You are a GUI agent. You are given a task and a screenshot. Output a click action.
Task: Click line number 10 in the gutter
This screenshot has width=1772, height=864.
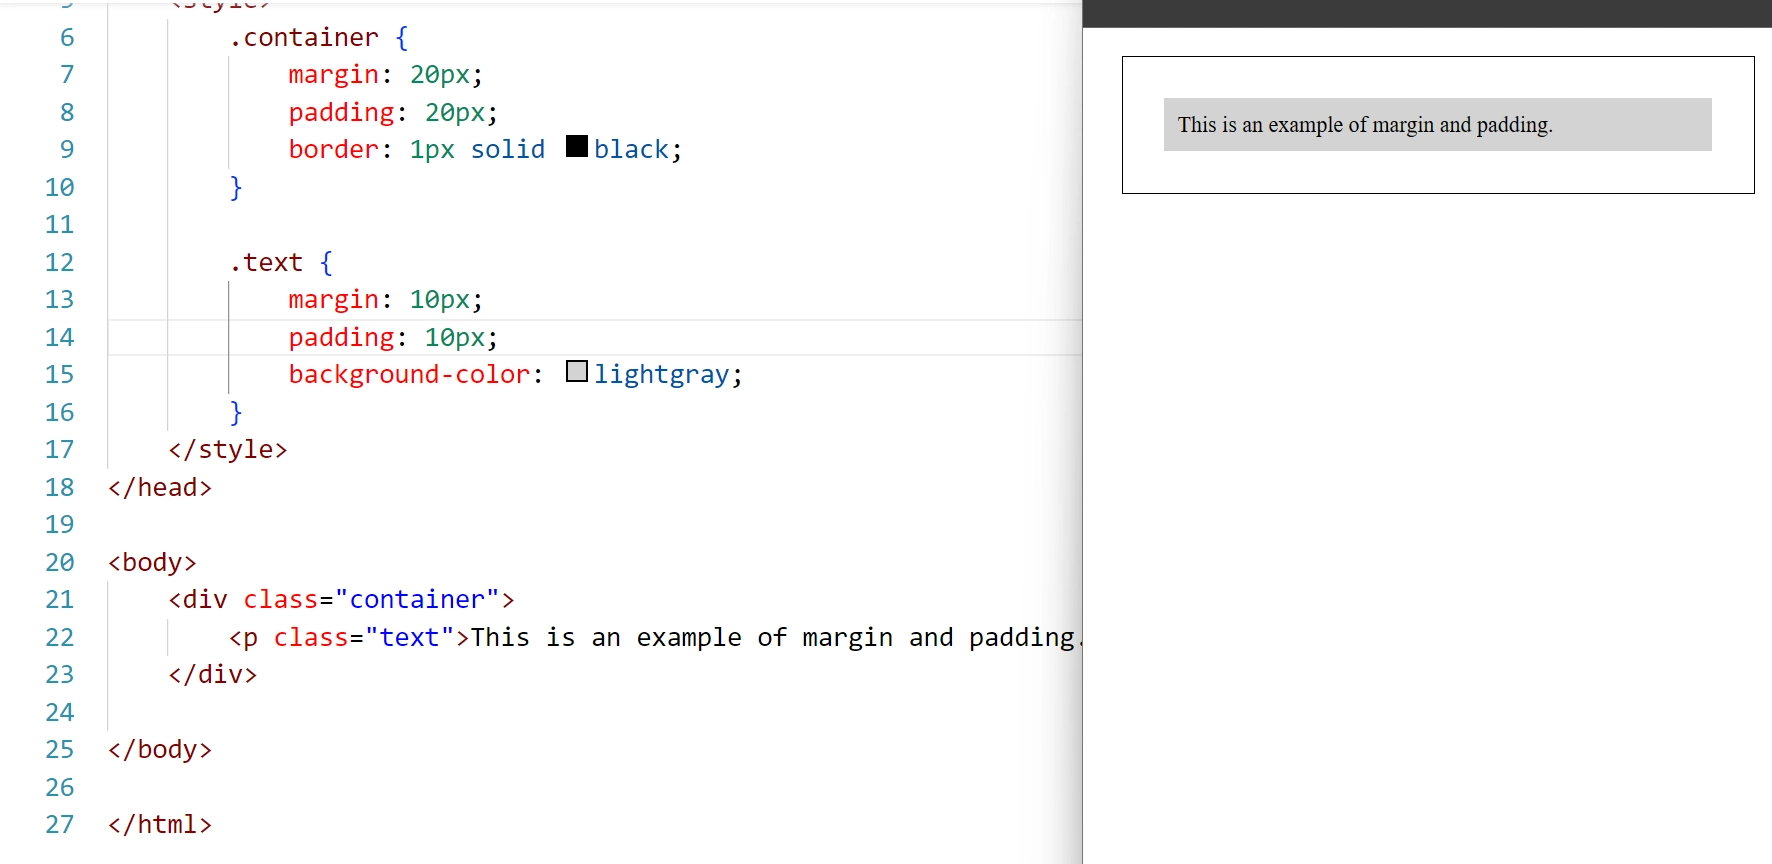click(60, 188)
